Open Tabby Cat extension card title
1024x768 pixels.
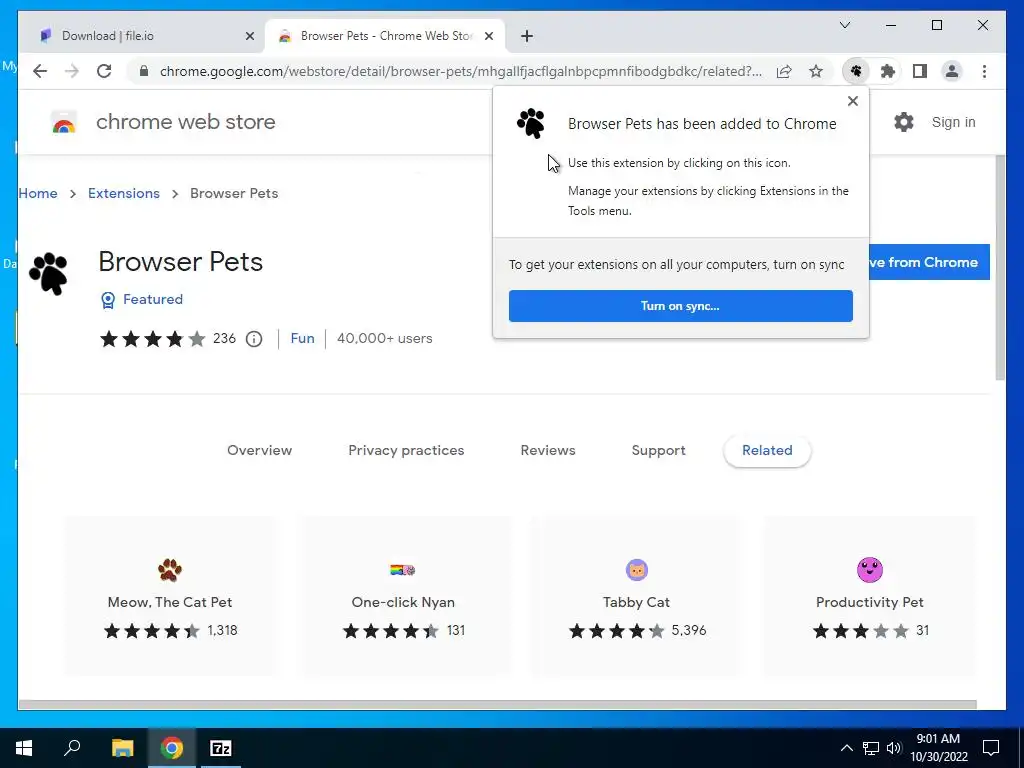click(x=637, y=603)
